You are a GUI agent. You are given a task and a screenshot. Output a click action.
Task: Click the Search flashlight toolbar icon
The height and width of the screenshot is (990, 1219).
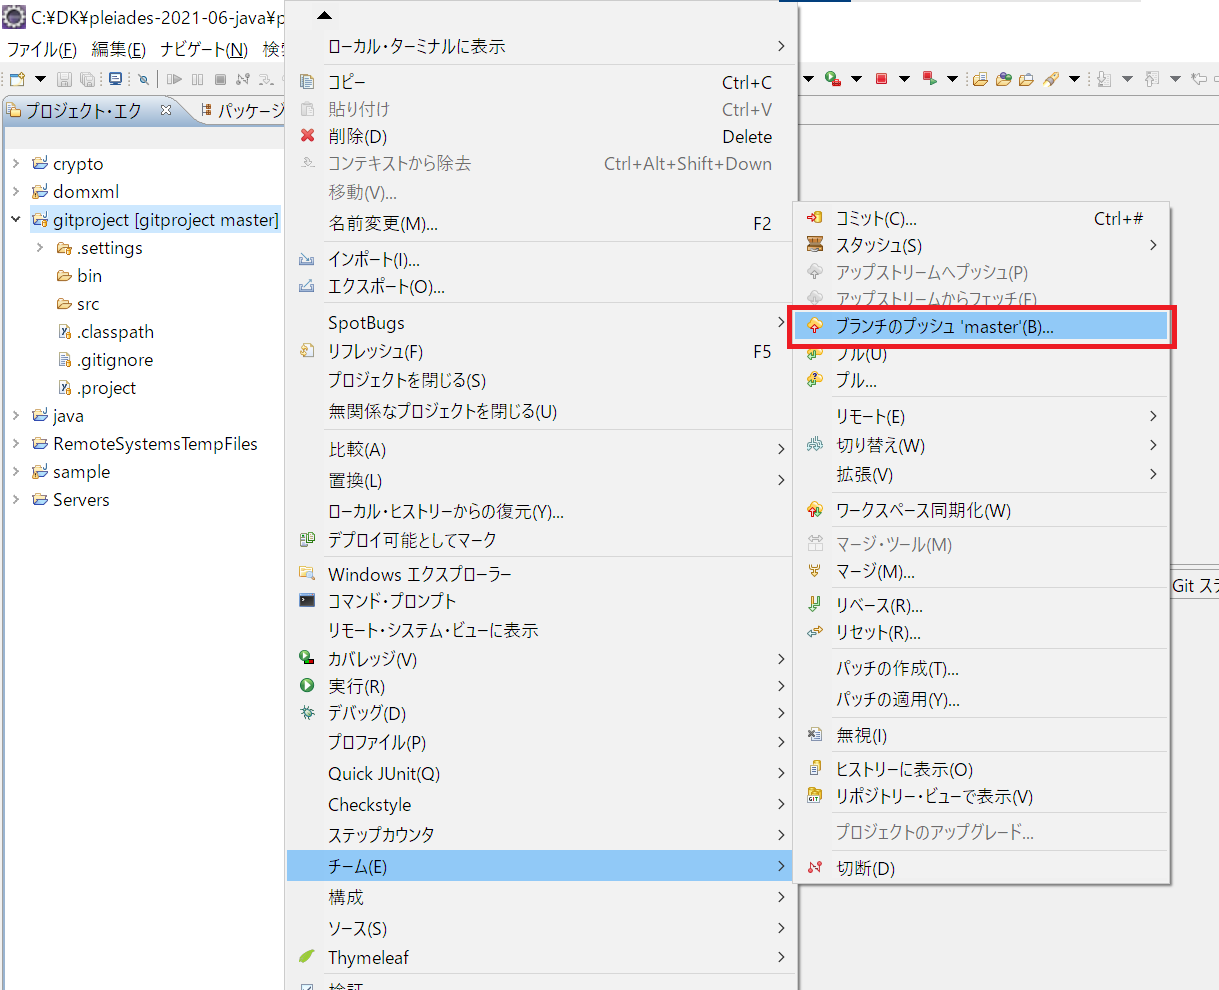tap(1051, 79)
